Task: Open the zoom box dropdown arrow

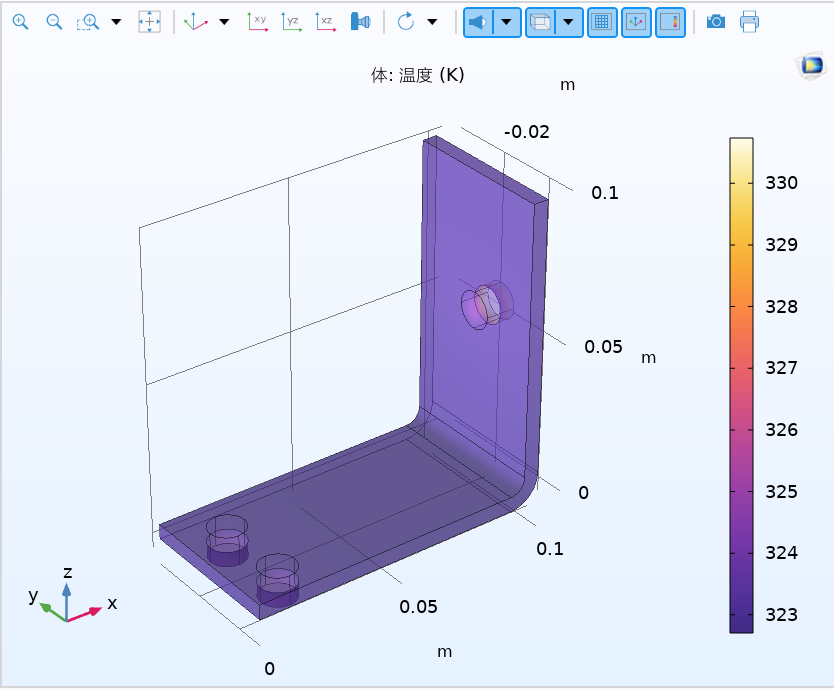Action: [116, 21]
